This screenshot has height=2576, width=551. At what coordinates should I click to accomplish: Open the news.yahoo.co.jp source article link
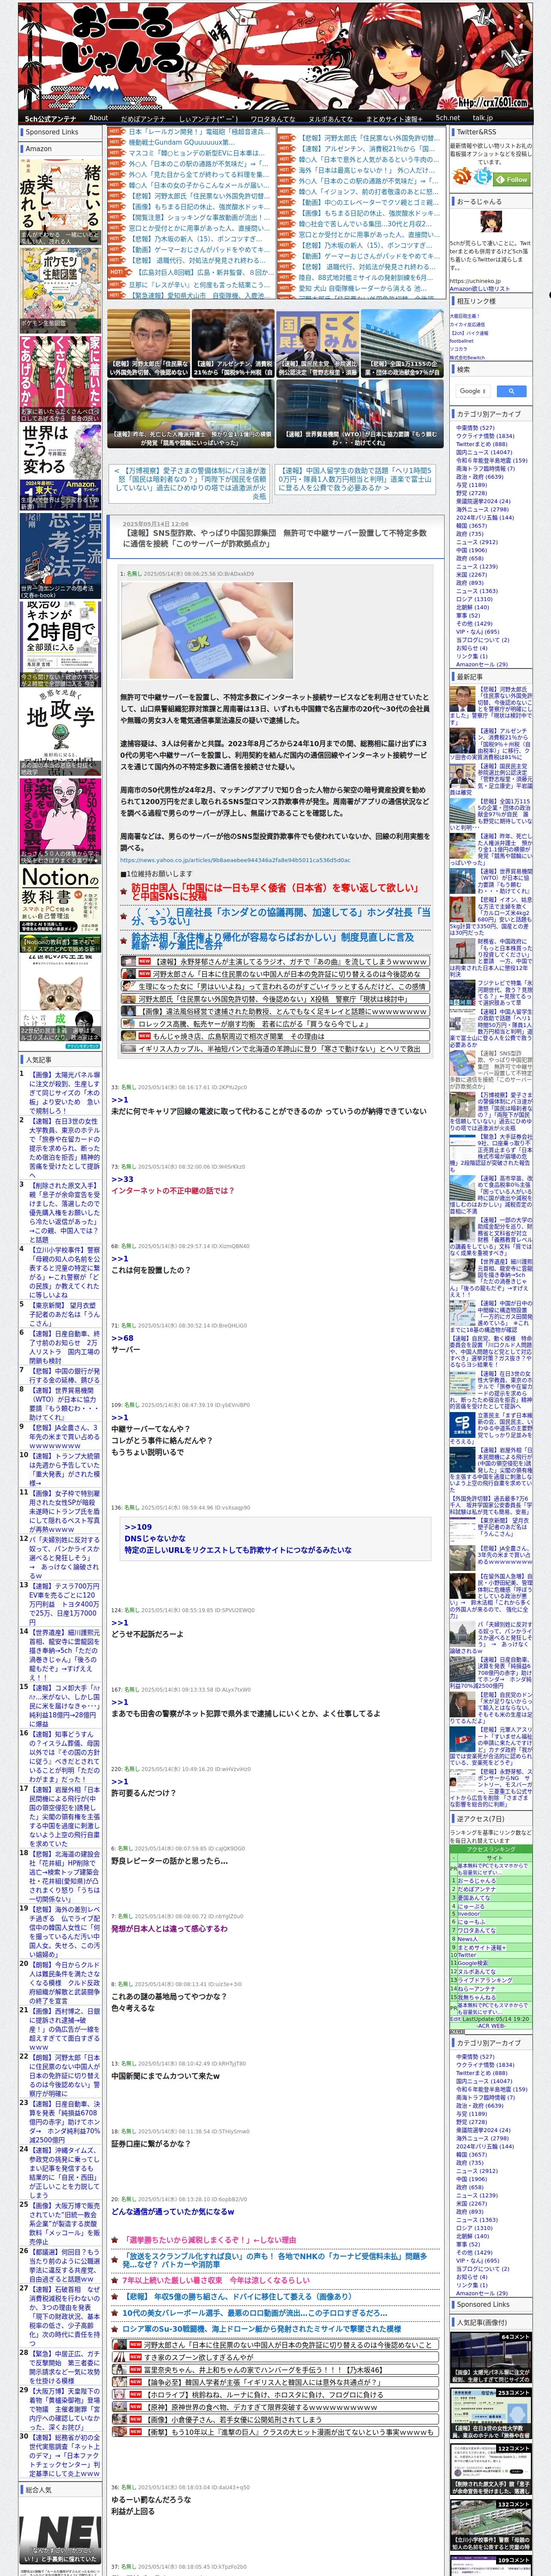tap(235, 860)
